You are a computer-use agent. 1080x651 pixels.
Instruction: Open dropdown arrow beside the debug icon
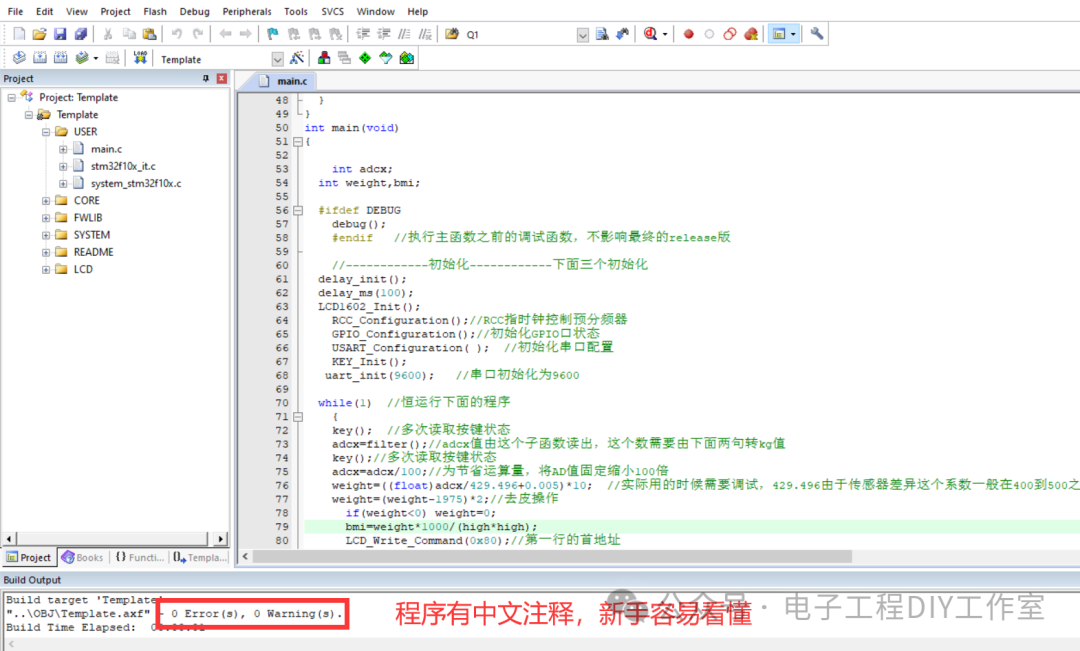[665, 34]
